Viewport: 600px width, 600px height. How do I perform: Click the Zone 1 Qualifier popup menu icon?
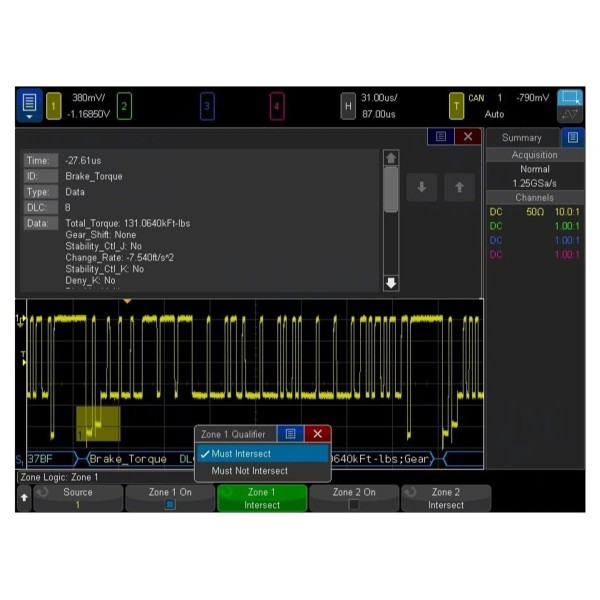pyautogui.click(x=290, y=434)
